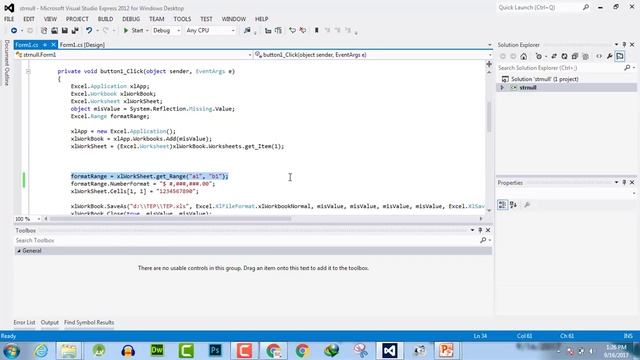Focus the Search Solution Explorer field
Viewport: 640px width, 360px height.
[x=560, y=68]
